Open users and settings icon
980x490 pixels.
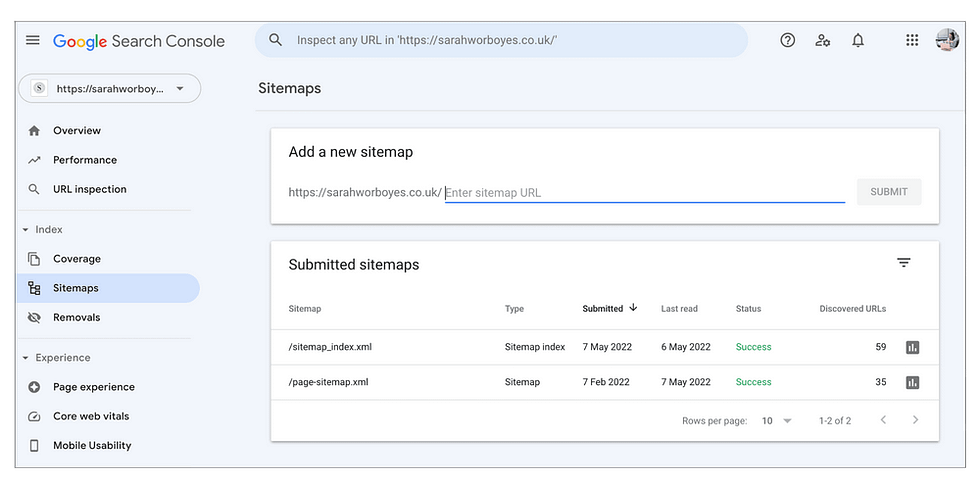[x=822, y=41]
